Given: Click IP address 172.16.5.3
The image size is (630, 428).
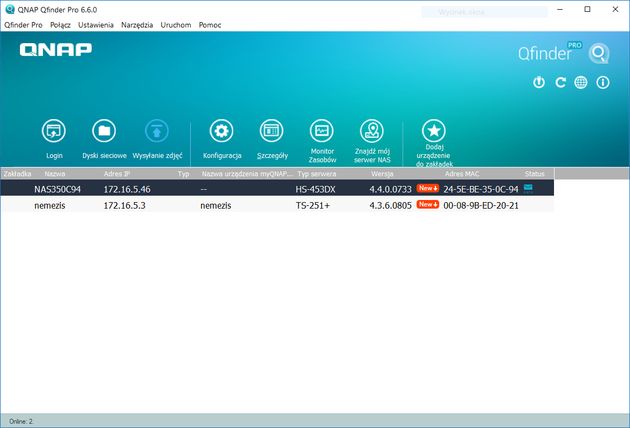Looking at the screenshot, I should 125,205.
